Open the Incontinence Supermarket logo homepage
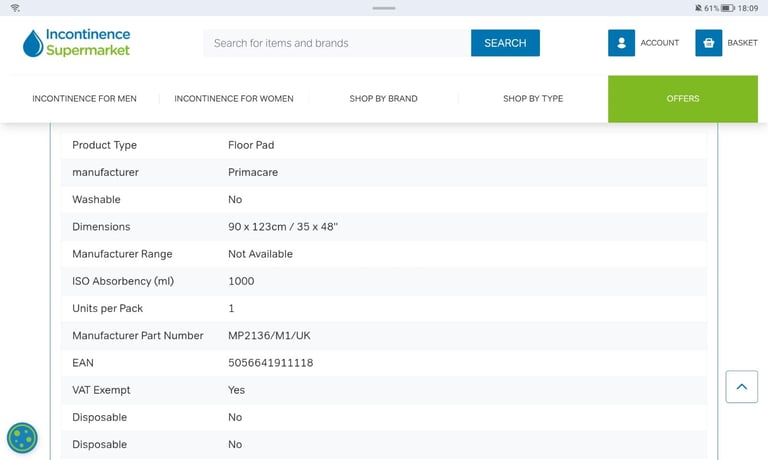Image resolution: width=768 pixels, height=460 pixels. pyautogui.click(x=76, y=43)
